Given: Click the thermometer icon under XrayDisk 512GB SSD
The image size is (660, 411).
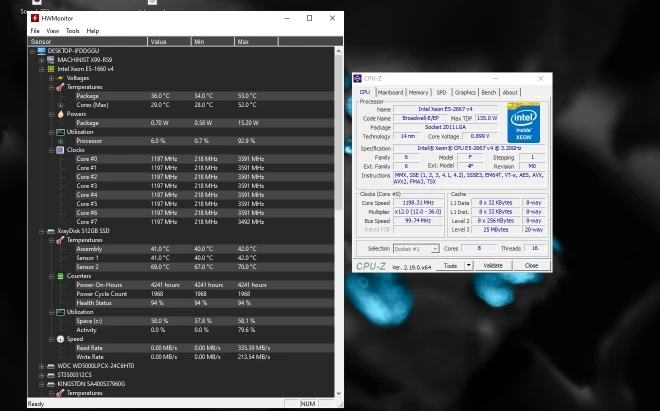Looking at the screenshot, I should pos(60,240).
